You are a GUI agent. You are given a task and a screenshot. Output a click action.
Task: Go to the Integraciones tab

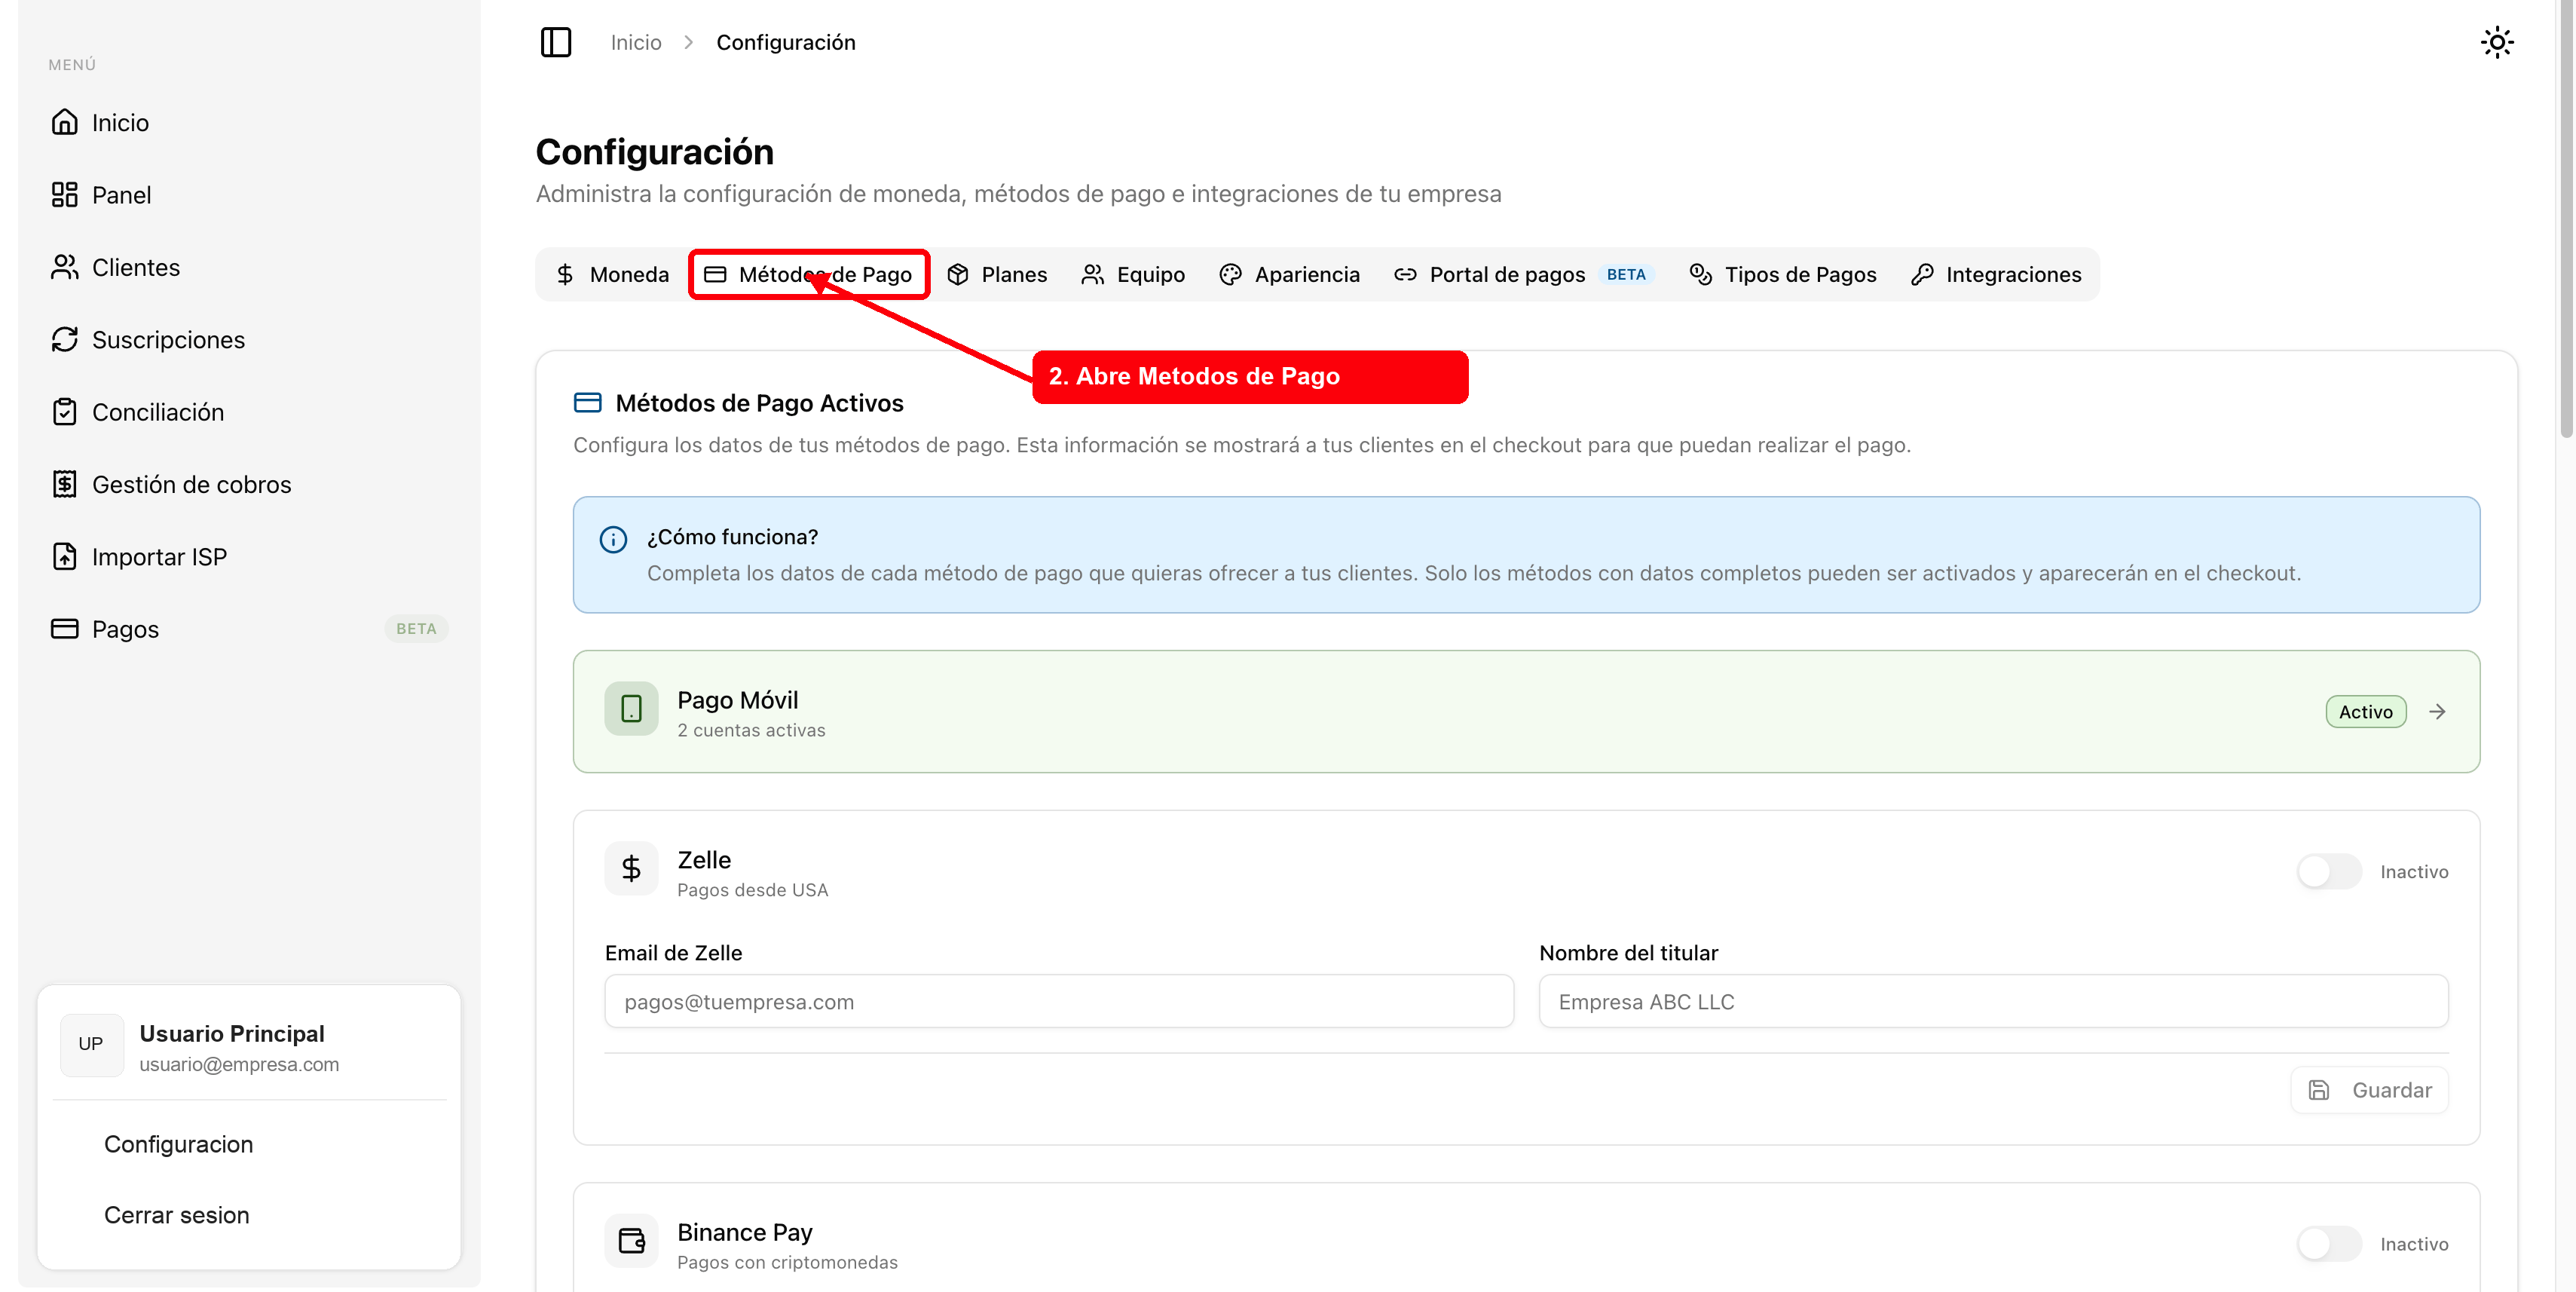tap(1996, 274)
